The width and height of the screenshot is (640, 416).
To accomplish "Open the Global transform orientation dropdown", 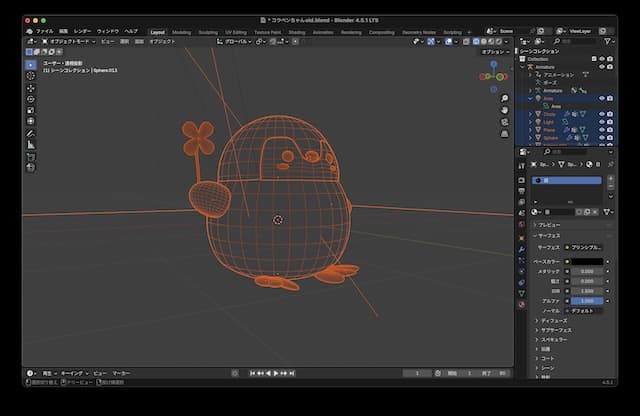I will click(x=235, y=42).
